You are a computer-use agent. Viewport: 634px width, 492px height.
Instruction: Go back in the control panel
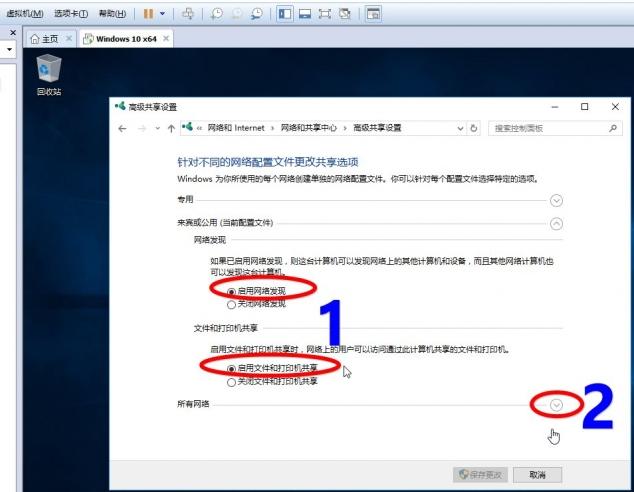tap(122, 129)
